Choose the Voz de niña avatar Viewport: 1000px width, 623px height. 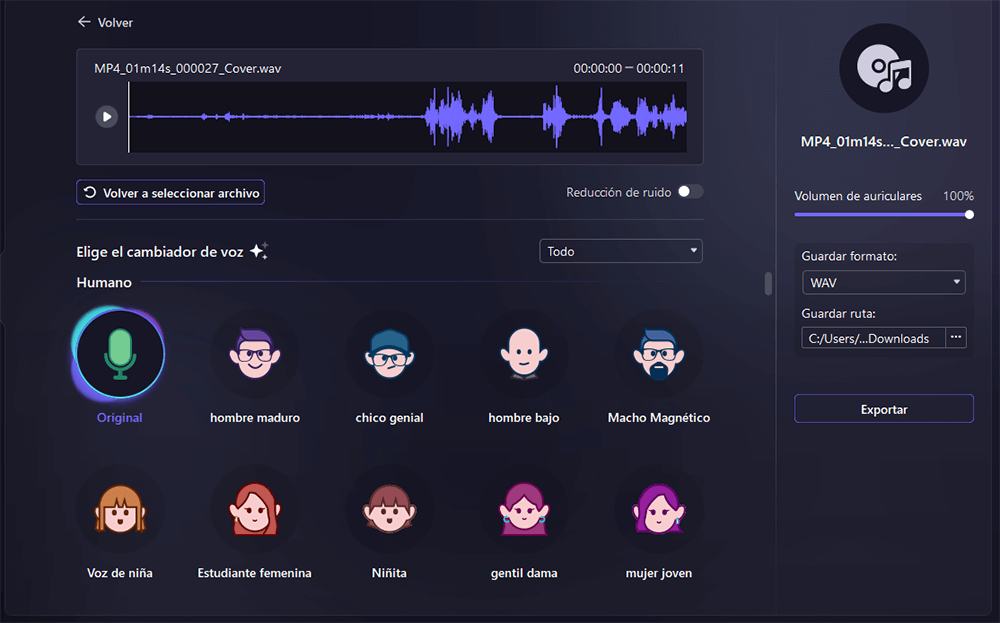click(120, 510)
